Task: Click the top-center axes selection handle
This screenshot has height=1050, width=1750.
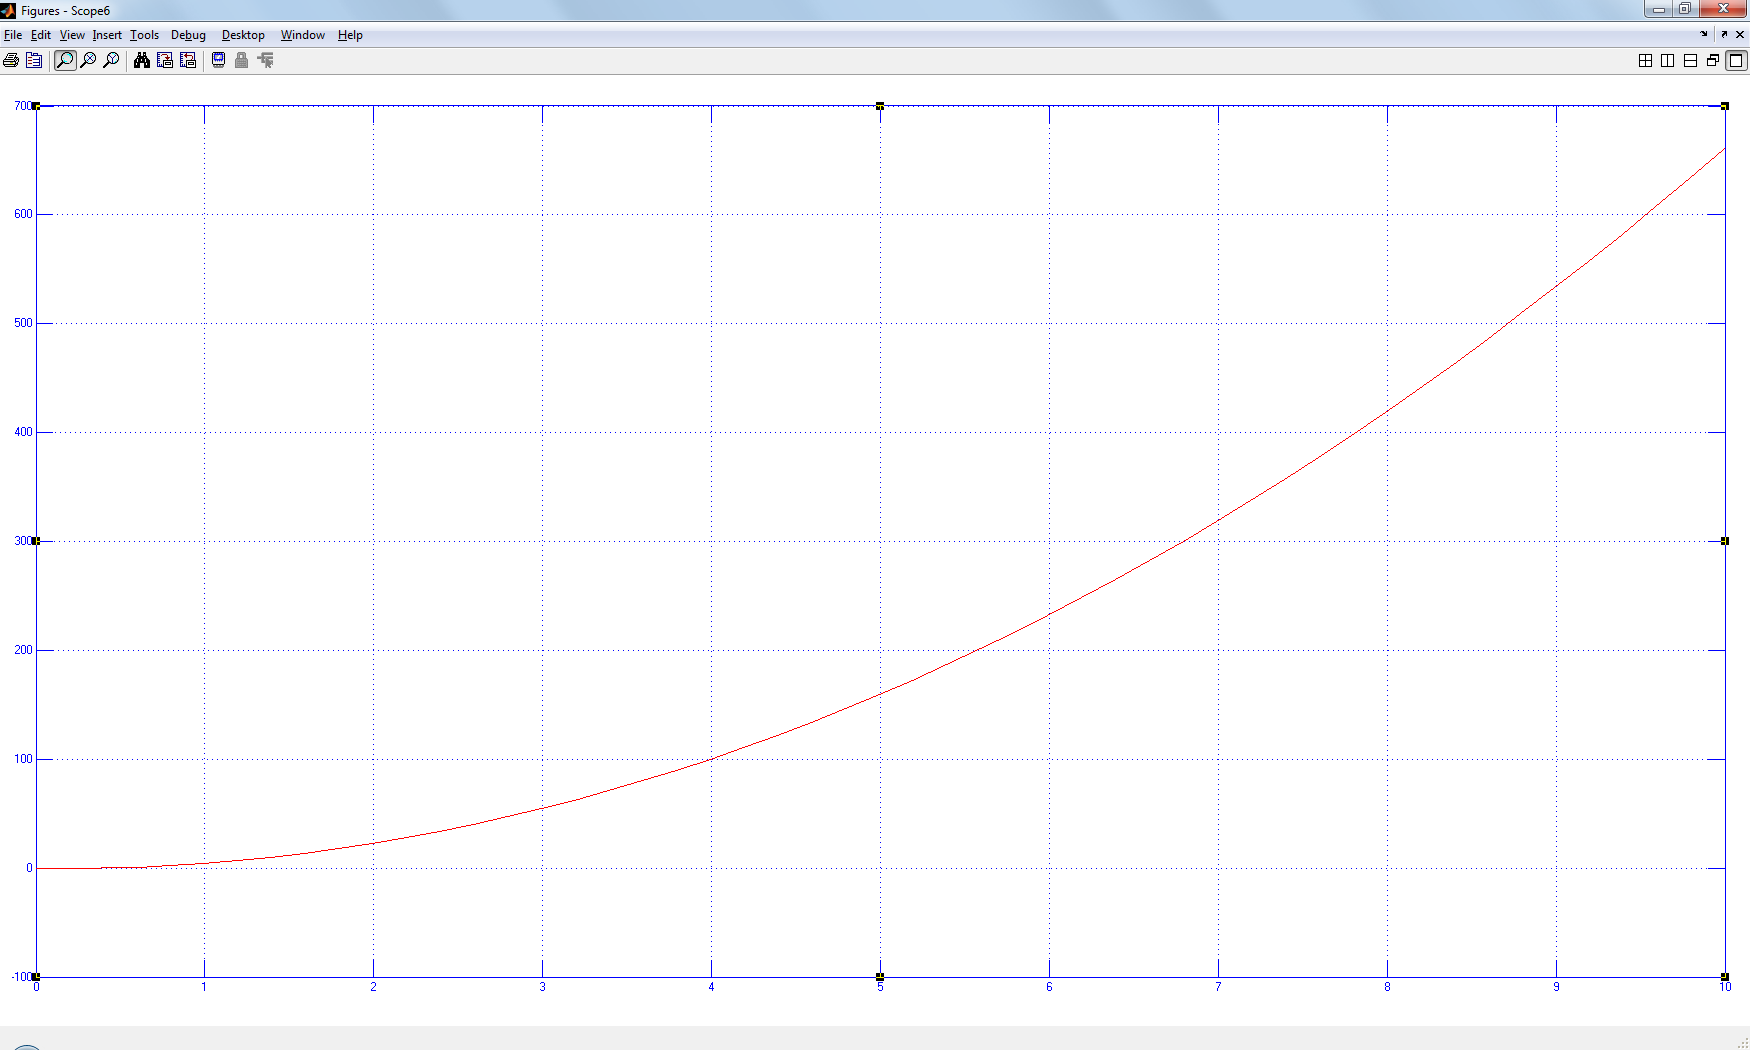Action: tap(880, 106)
